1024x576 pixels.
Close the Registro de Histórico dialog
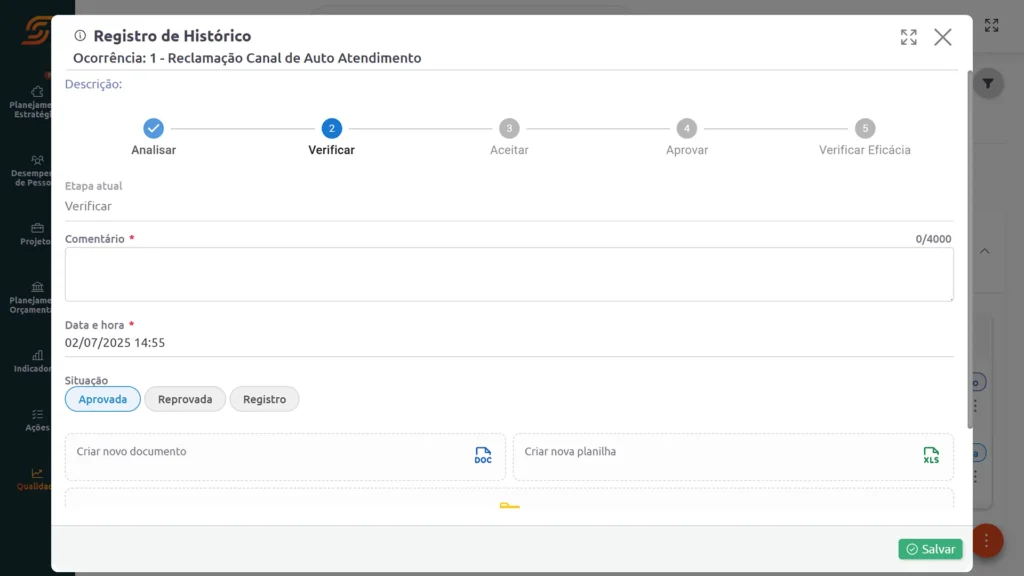[x=942, y=37]
